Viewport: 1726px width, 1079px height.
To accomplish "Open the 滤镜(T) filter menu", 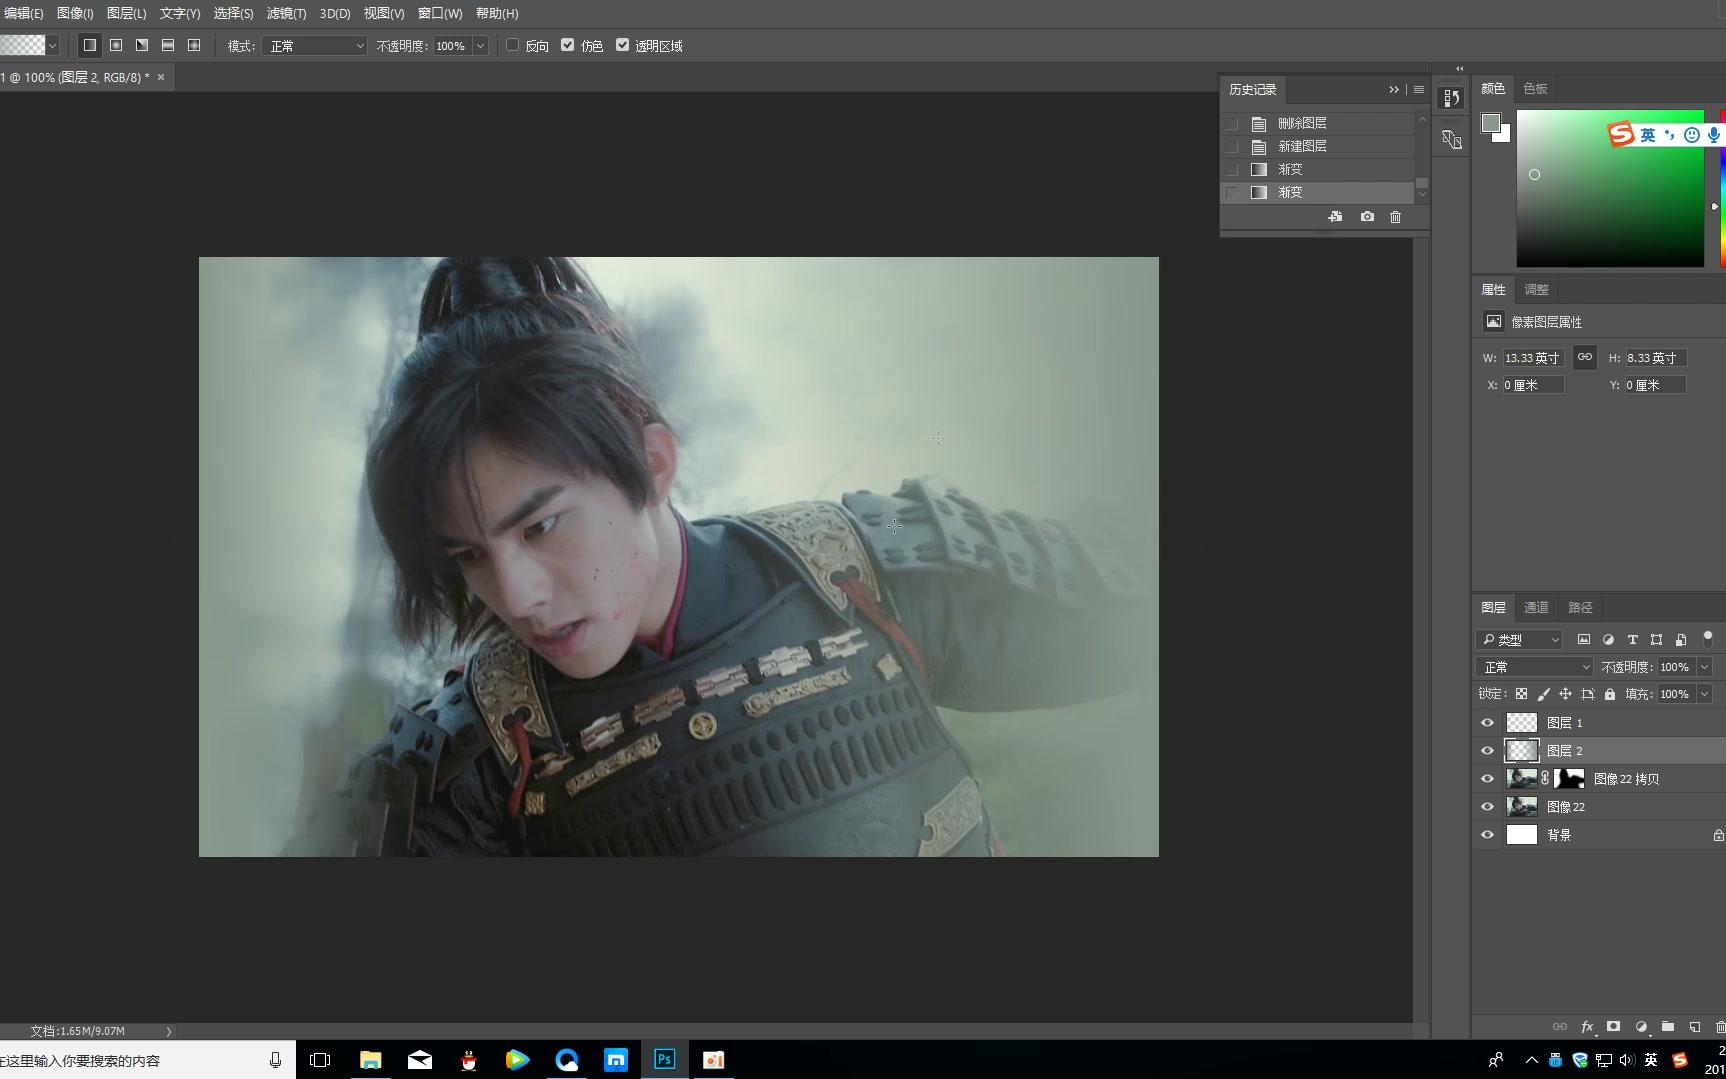I will click(286, 13).
